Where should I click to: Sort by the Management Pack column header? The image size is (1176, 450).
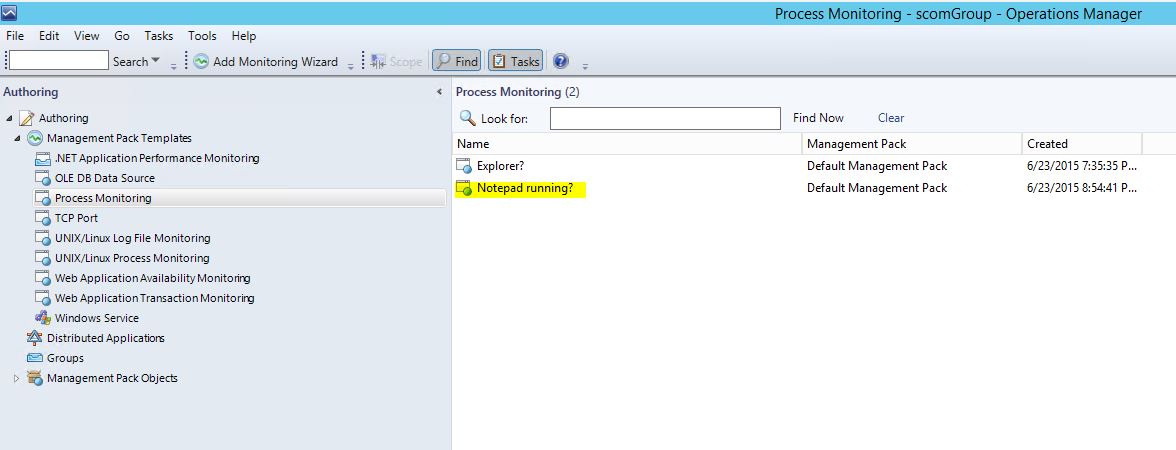pos(912,144)
